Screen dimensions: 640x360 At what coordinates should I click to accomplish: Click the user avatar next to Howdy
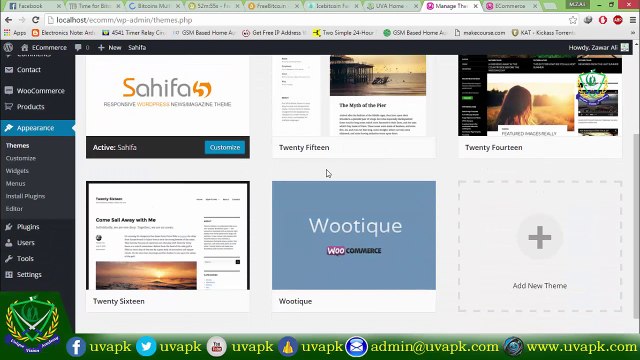point(625,47)
